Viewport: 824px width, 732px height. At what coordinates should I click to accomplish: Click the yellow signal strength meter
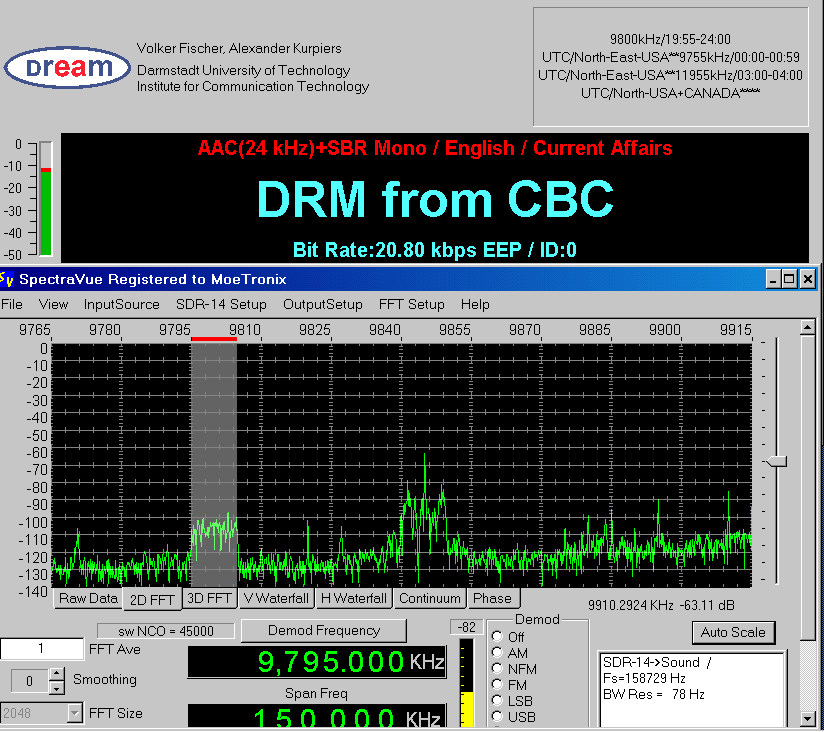click(466, 683)
